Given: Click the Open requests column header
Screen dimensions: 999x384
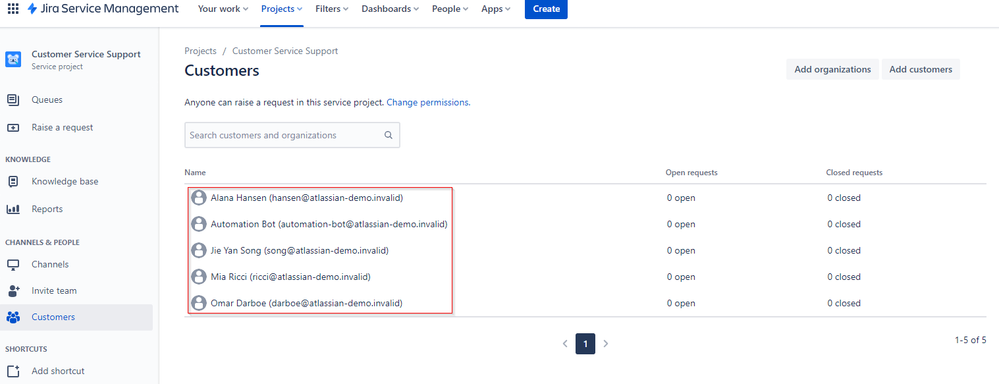Looking at the screenshot, I should (x=692, y=173).
